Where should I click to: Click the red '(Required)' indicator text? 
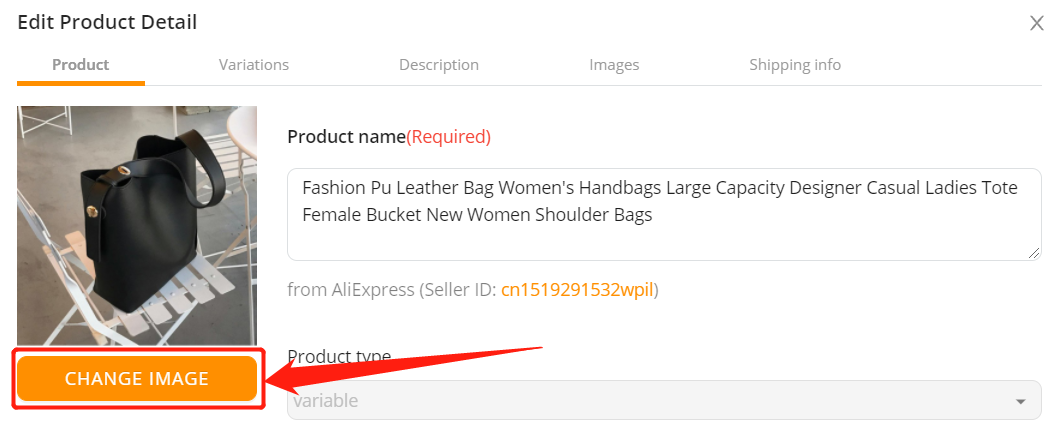coord(448,137)
